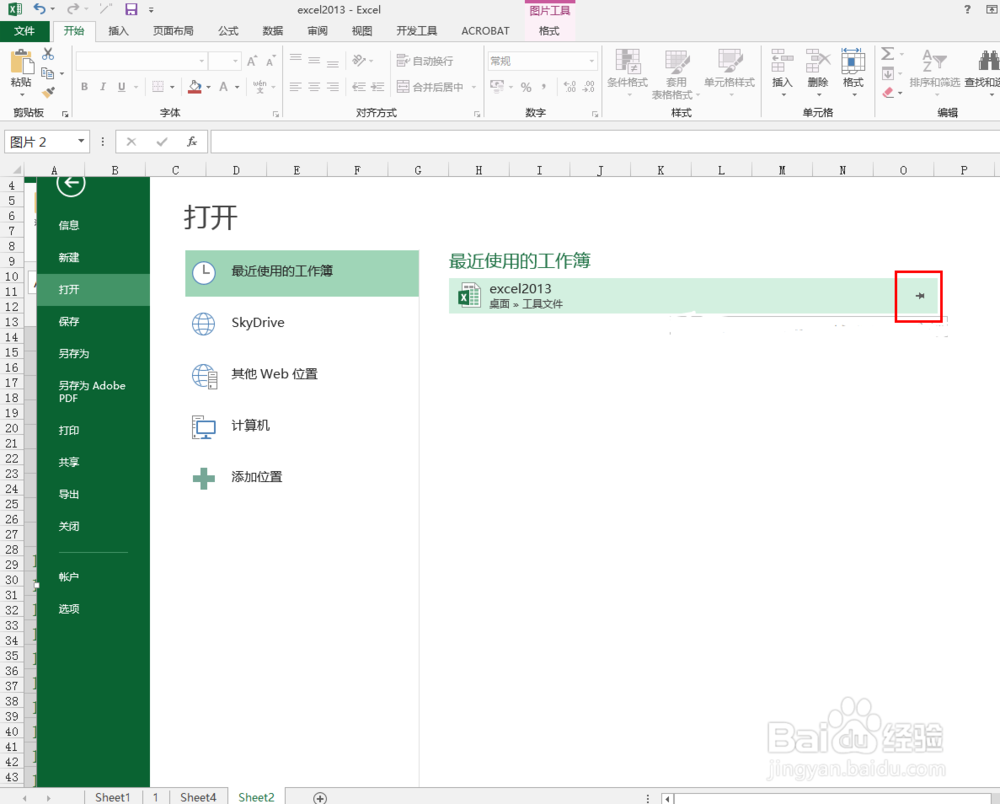Click 信息 in the green sidebar
This screenshot has width=1000, height=804.
tap(69, 225)
